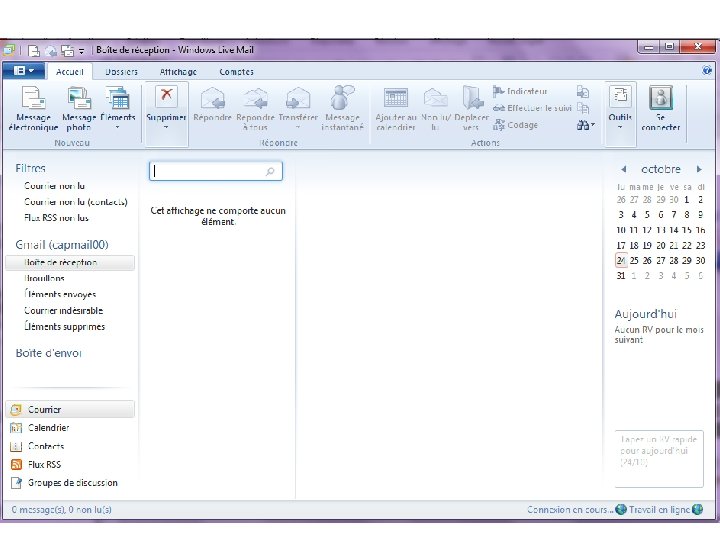720x540 pixels.
Task: Open the Éléments envoyés folder
Action: (x=60, y=294)
